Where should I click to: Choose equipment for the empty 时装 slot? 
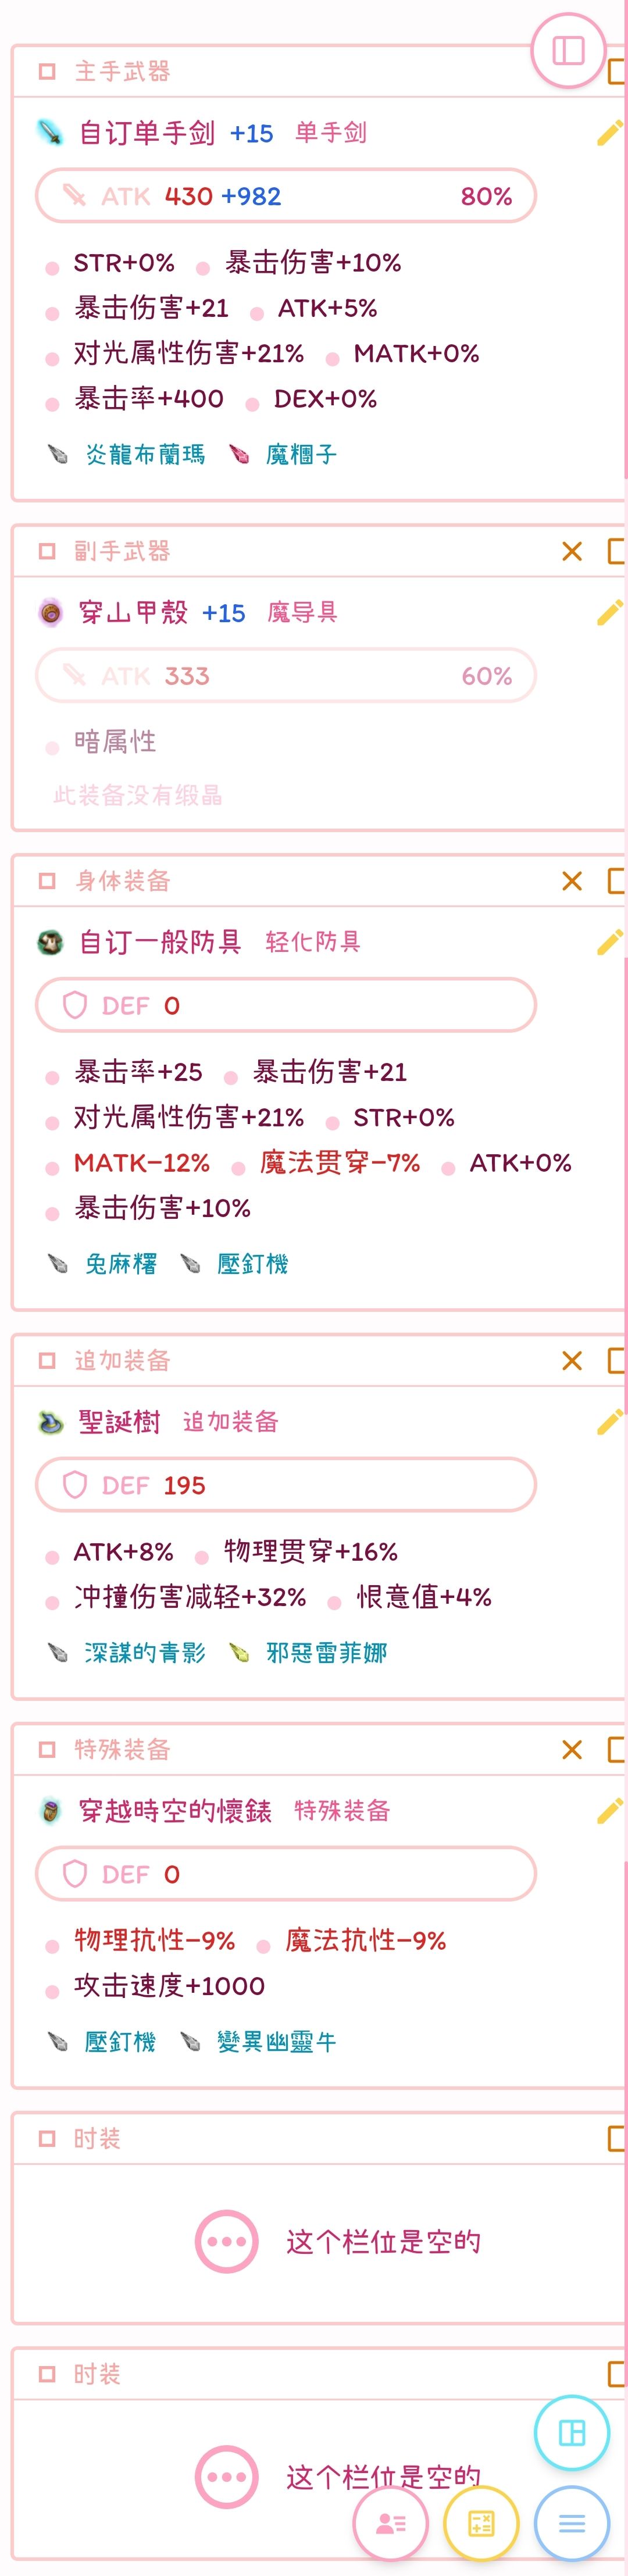click(x=227, y=2241)
